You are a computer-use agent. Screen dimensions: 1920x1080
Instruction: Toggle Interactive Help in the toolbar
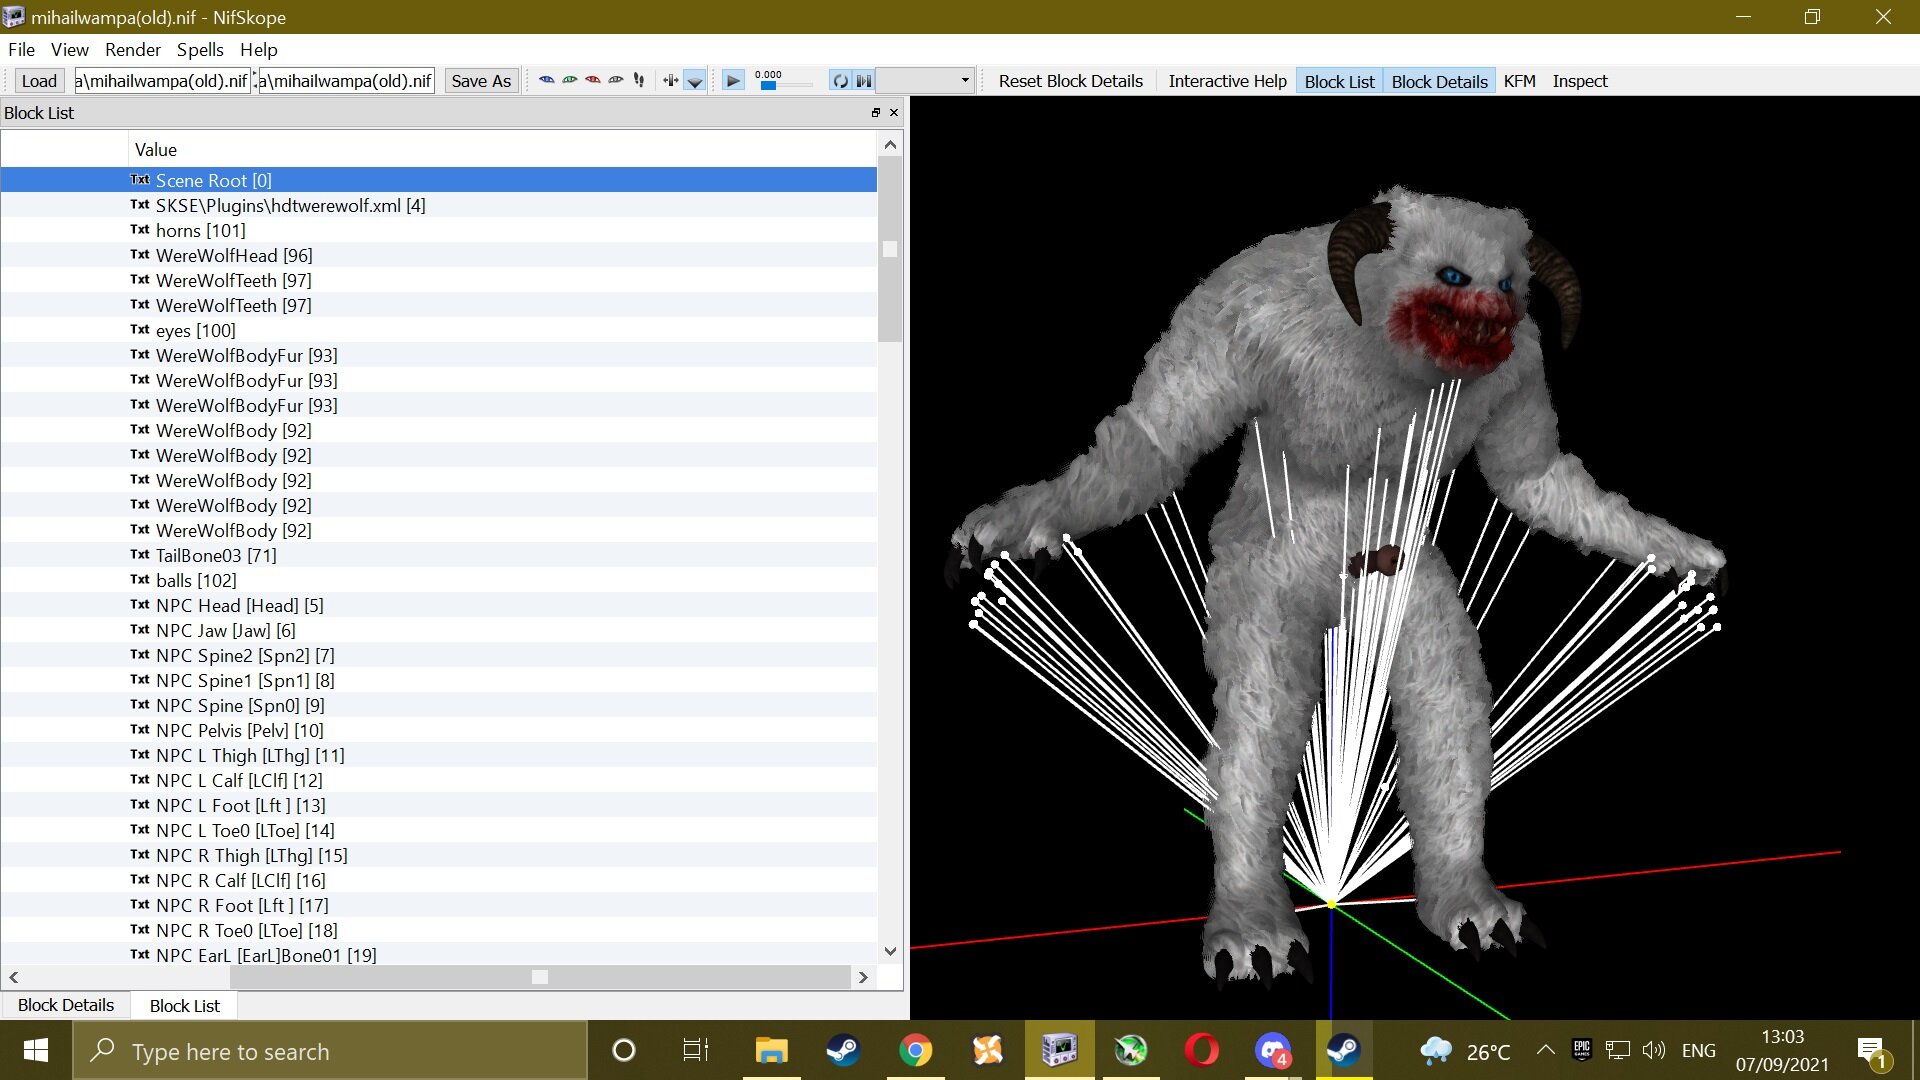click(x=1228, y=81)
